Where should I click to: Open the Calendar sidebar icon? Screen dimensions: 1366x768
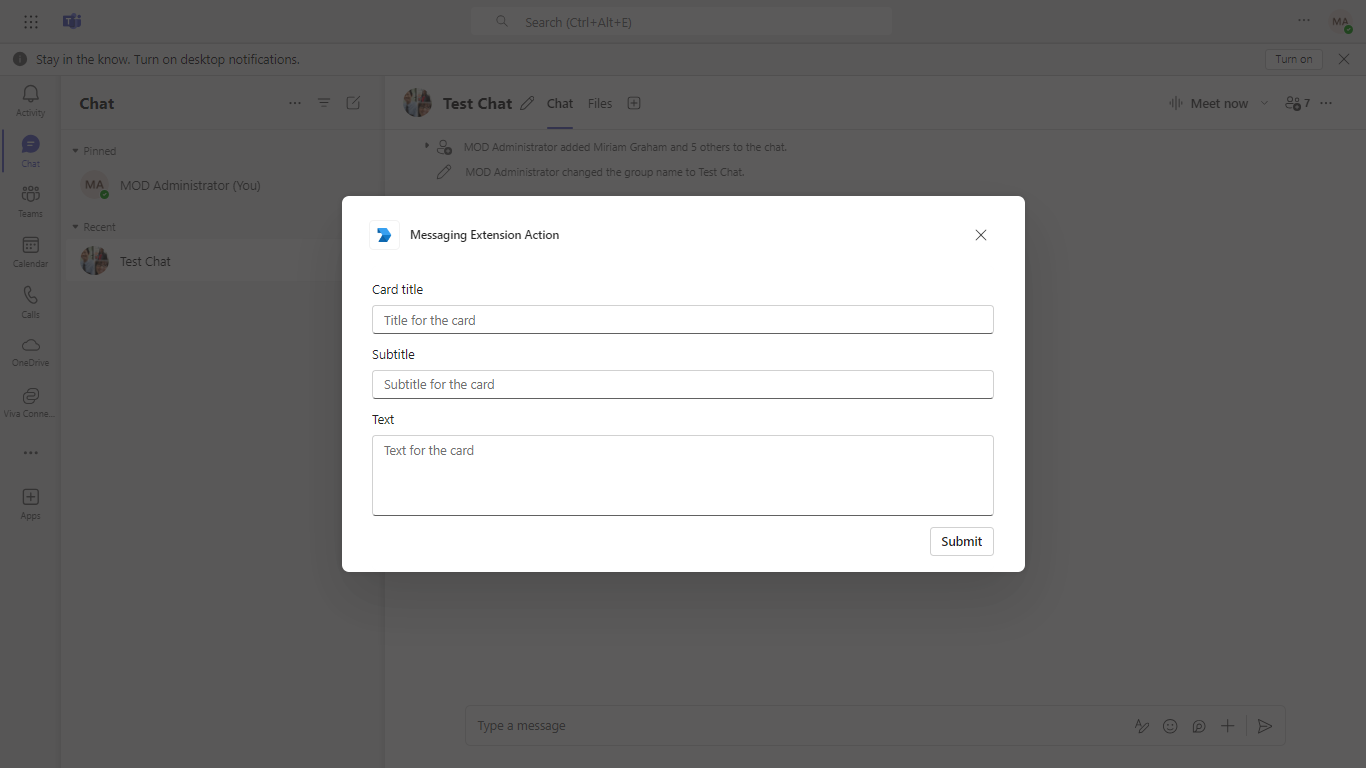30,251
